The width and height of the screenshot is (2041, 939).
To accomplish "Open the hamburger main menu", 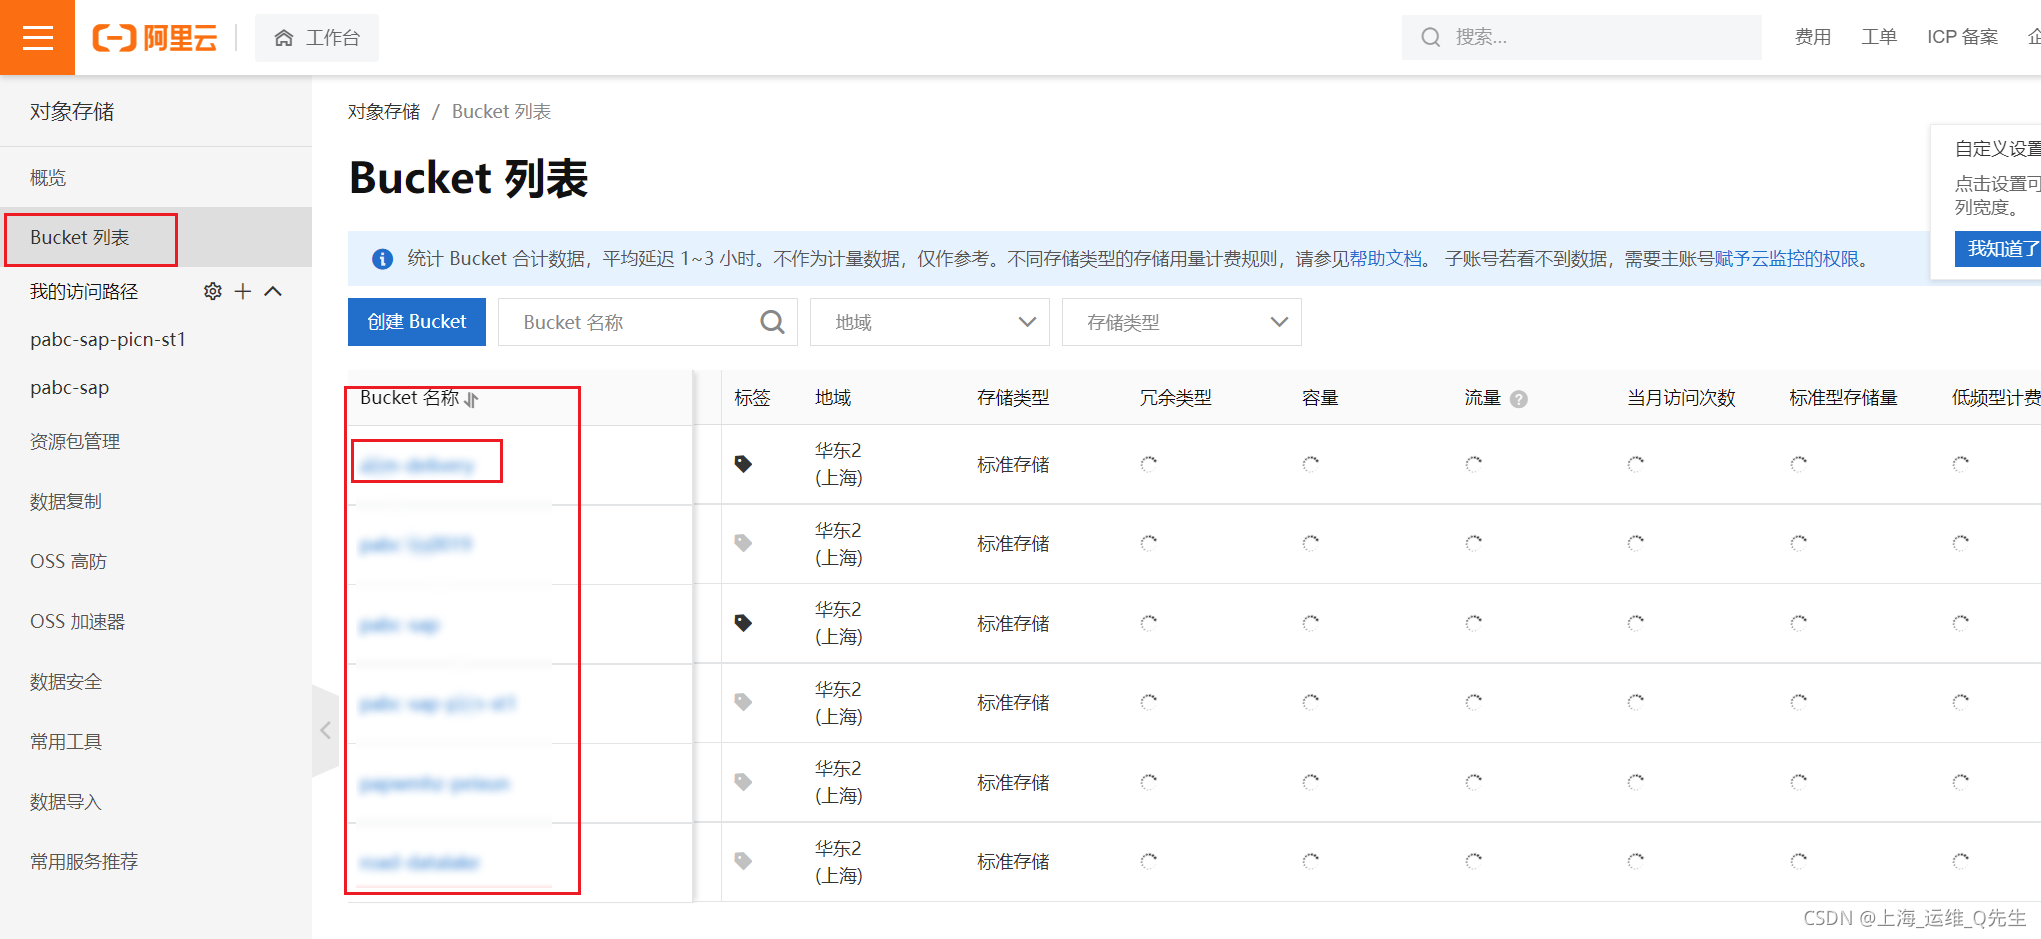I will [37, 37].
